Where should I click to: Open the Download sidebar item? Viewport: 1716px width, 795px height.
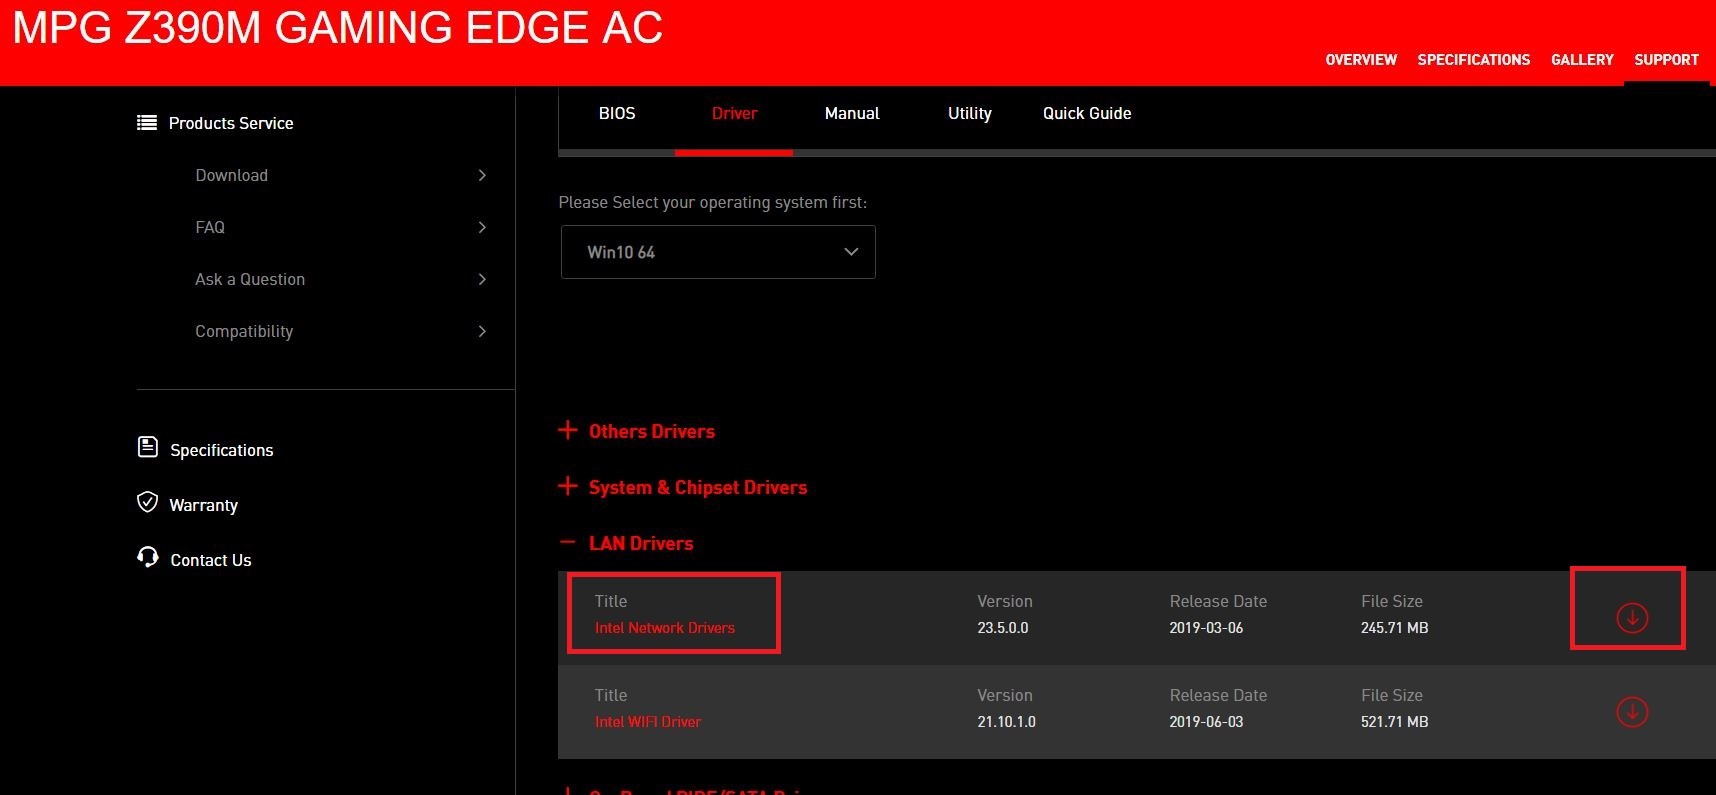coord(232,175)
